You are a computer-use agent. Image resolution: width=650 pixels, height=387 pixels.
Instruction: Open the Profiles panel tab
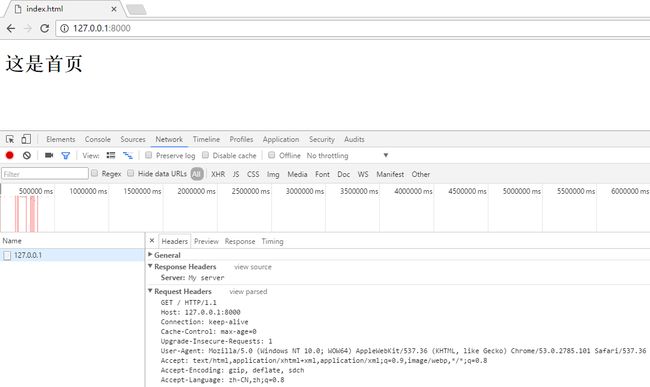pyautogui.click(x=241, y=139)
